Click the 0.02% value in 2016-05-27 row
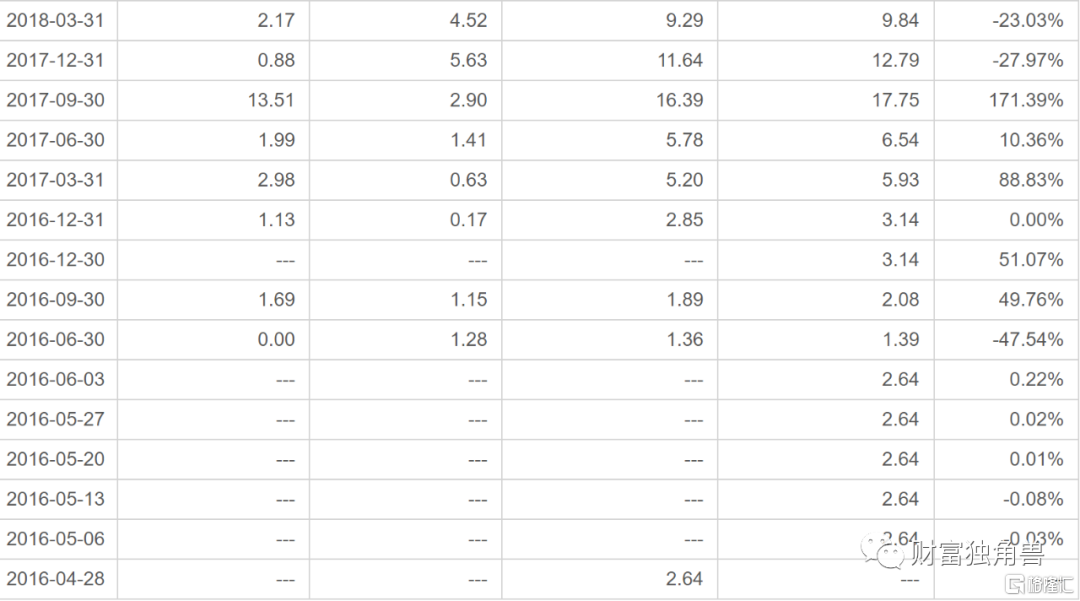Viewport: 1080px width, 601px height. click(1037, 420)
